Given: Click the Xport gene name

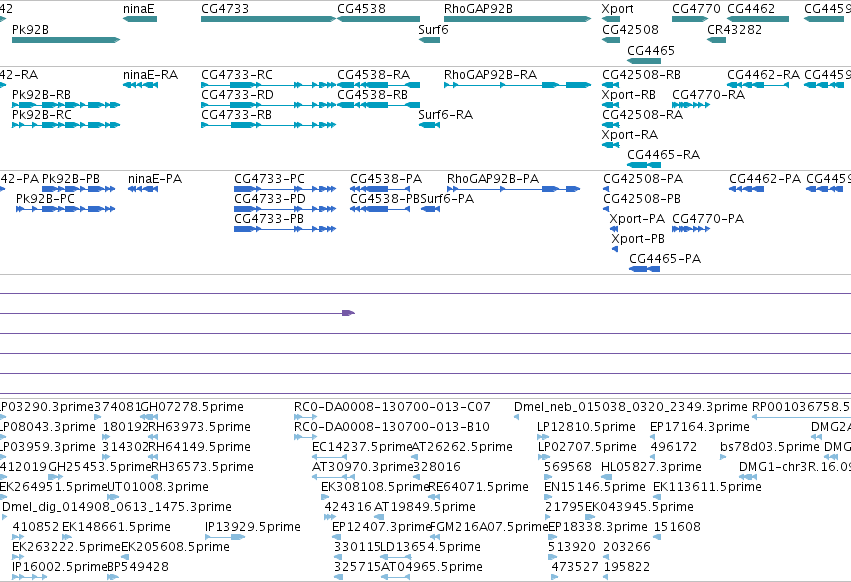Looking at the screenshot, I should coord(617,9).
